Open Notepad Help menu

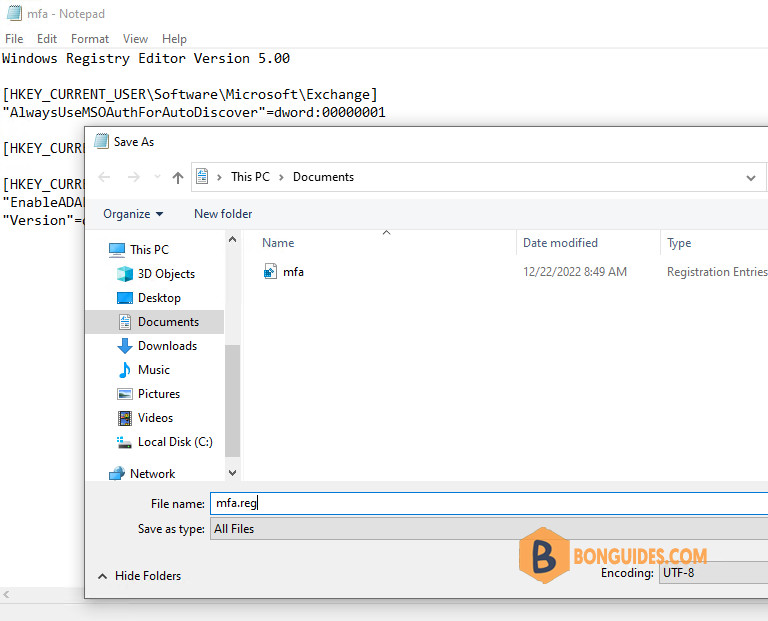pos(174,39)
